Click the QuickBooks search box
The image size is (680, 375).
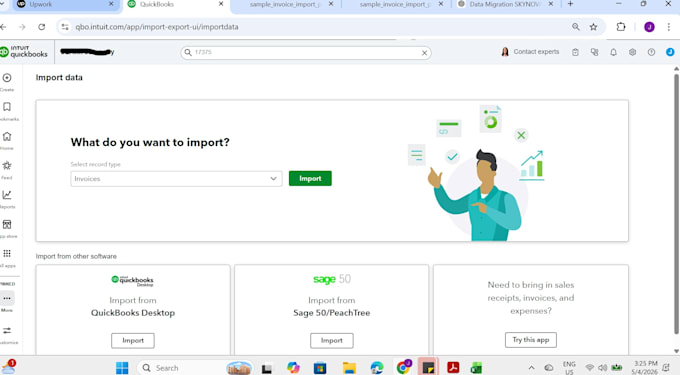click(306, 52)
